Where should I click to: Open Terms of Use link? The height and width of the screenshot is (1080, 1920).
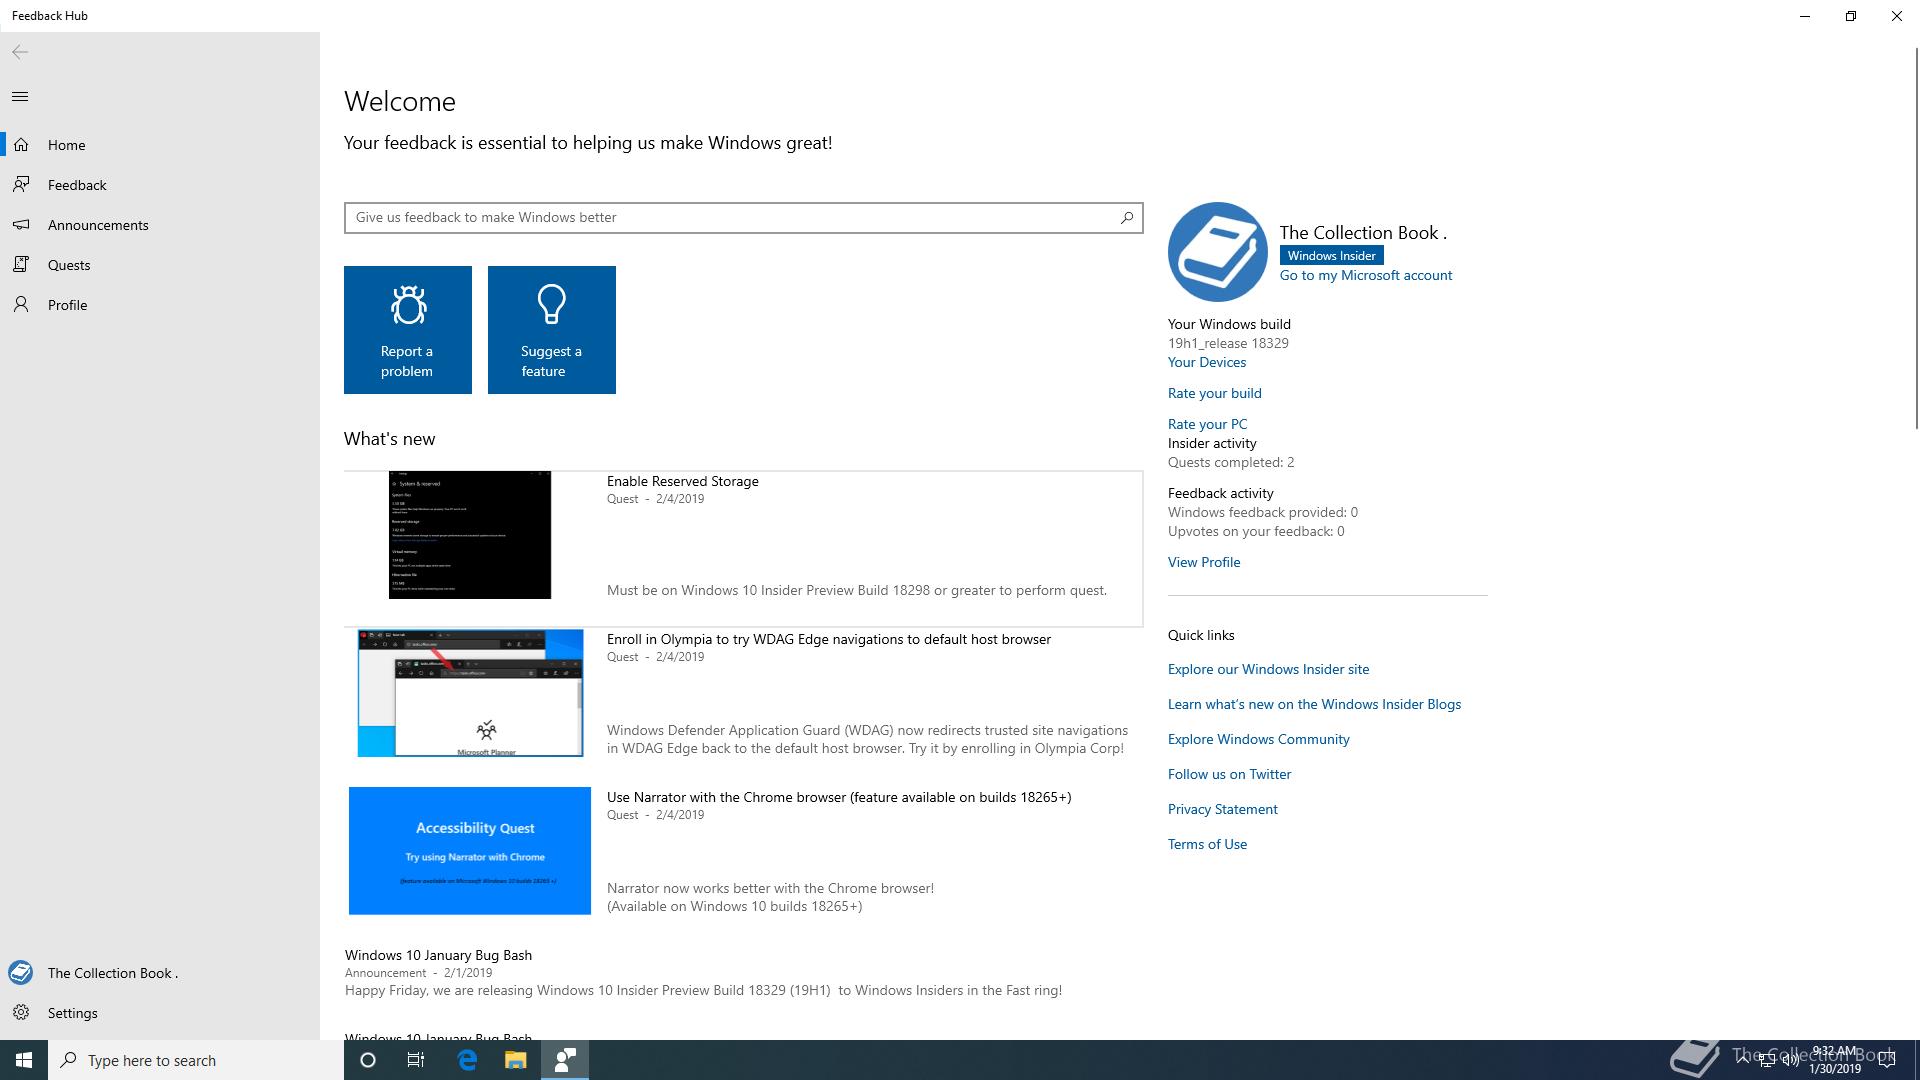pyautogui.click(x=1207, y=844)
